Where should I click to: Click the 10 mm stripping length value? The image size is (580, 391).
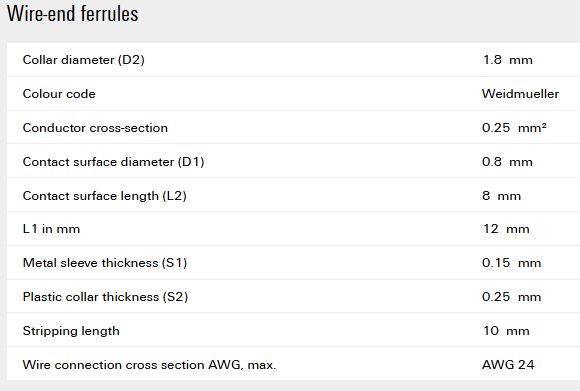click(x=506, y=331)
